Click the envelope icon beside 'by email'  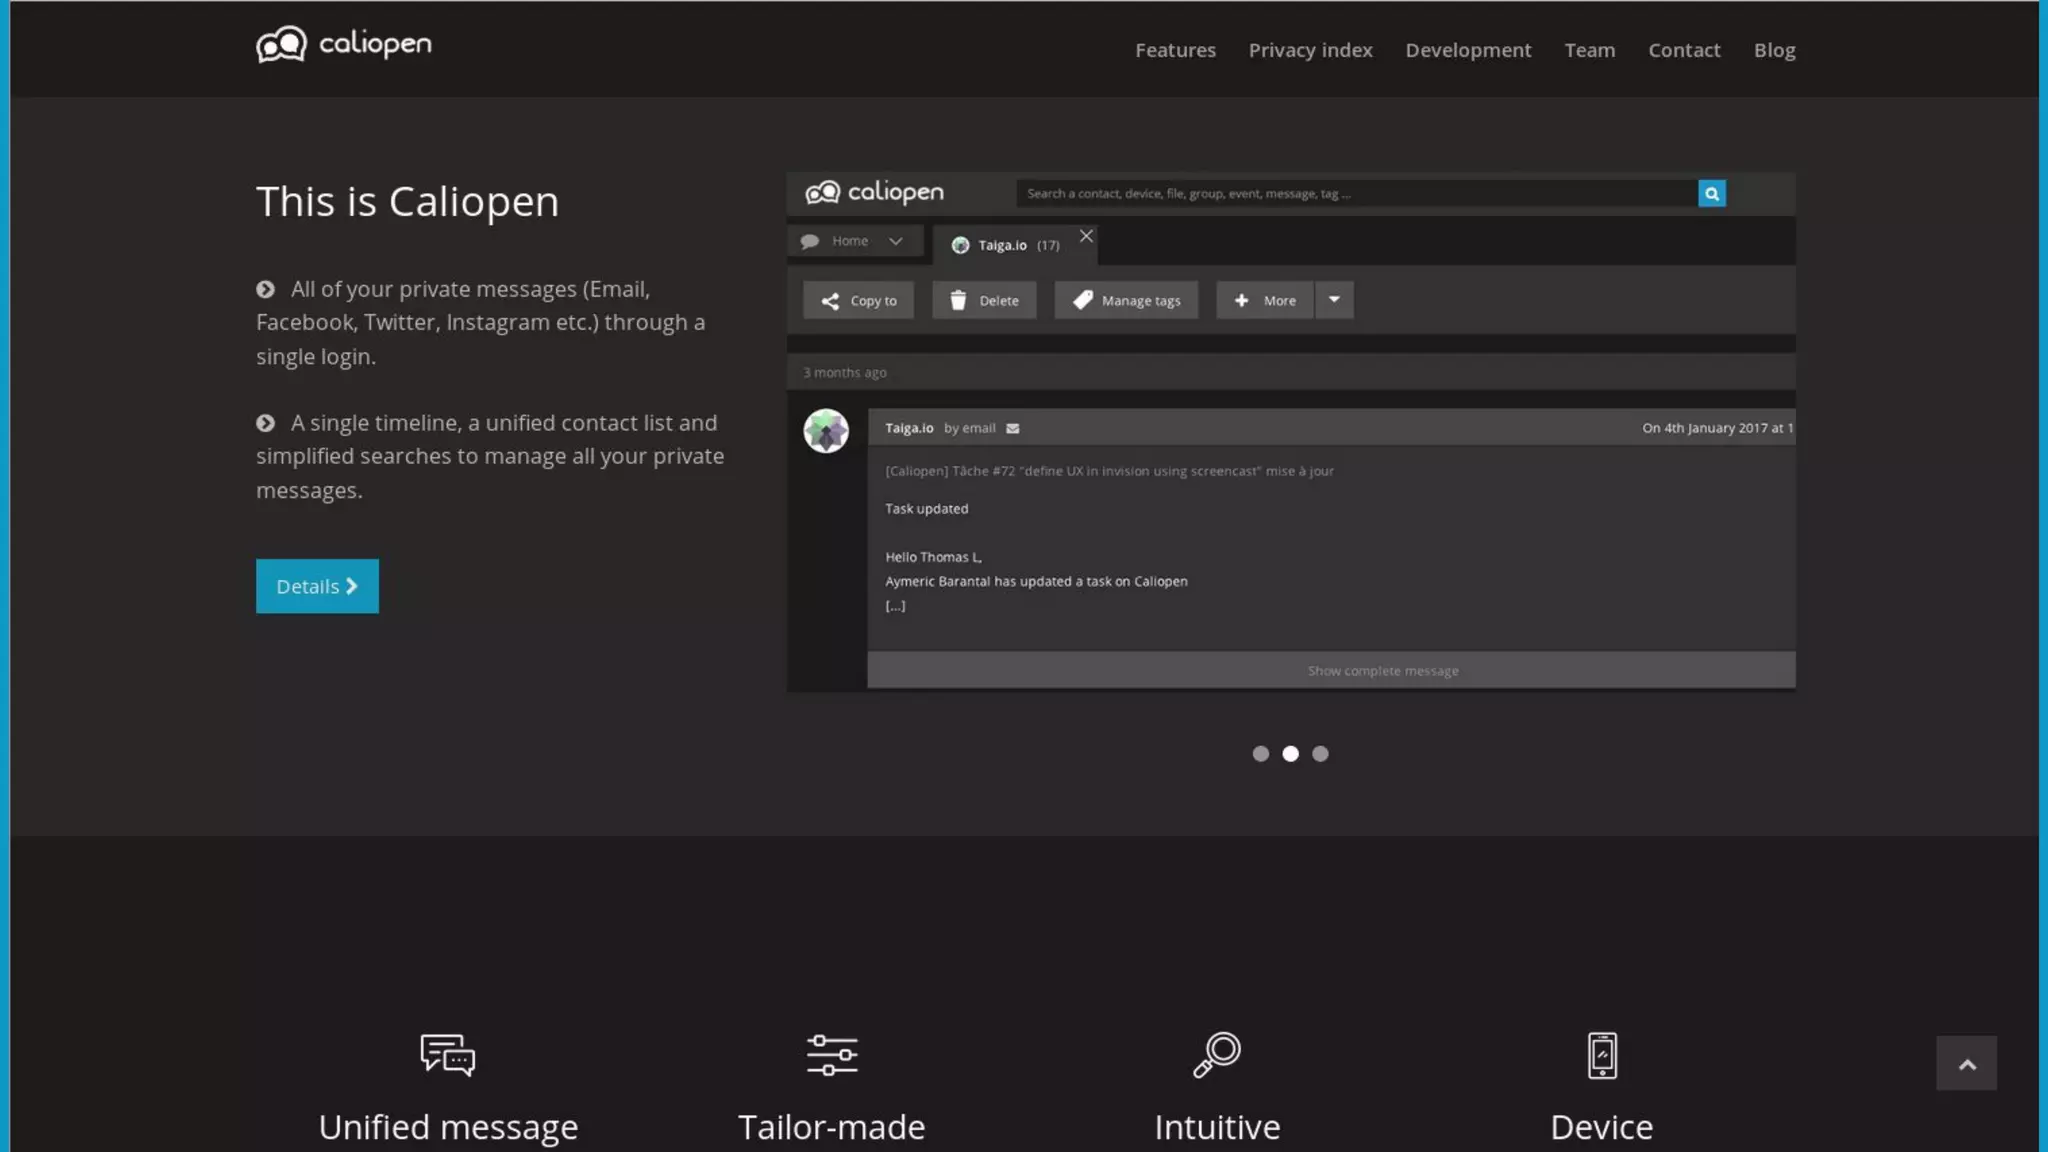pyautogui.click(x=1012, y=429)
